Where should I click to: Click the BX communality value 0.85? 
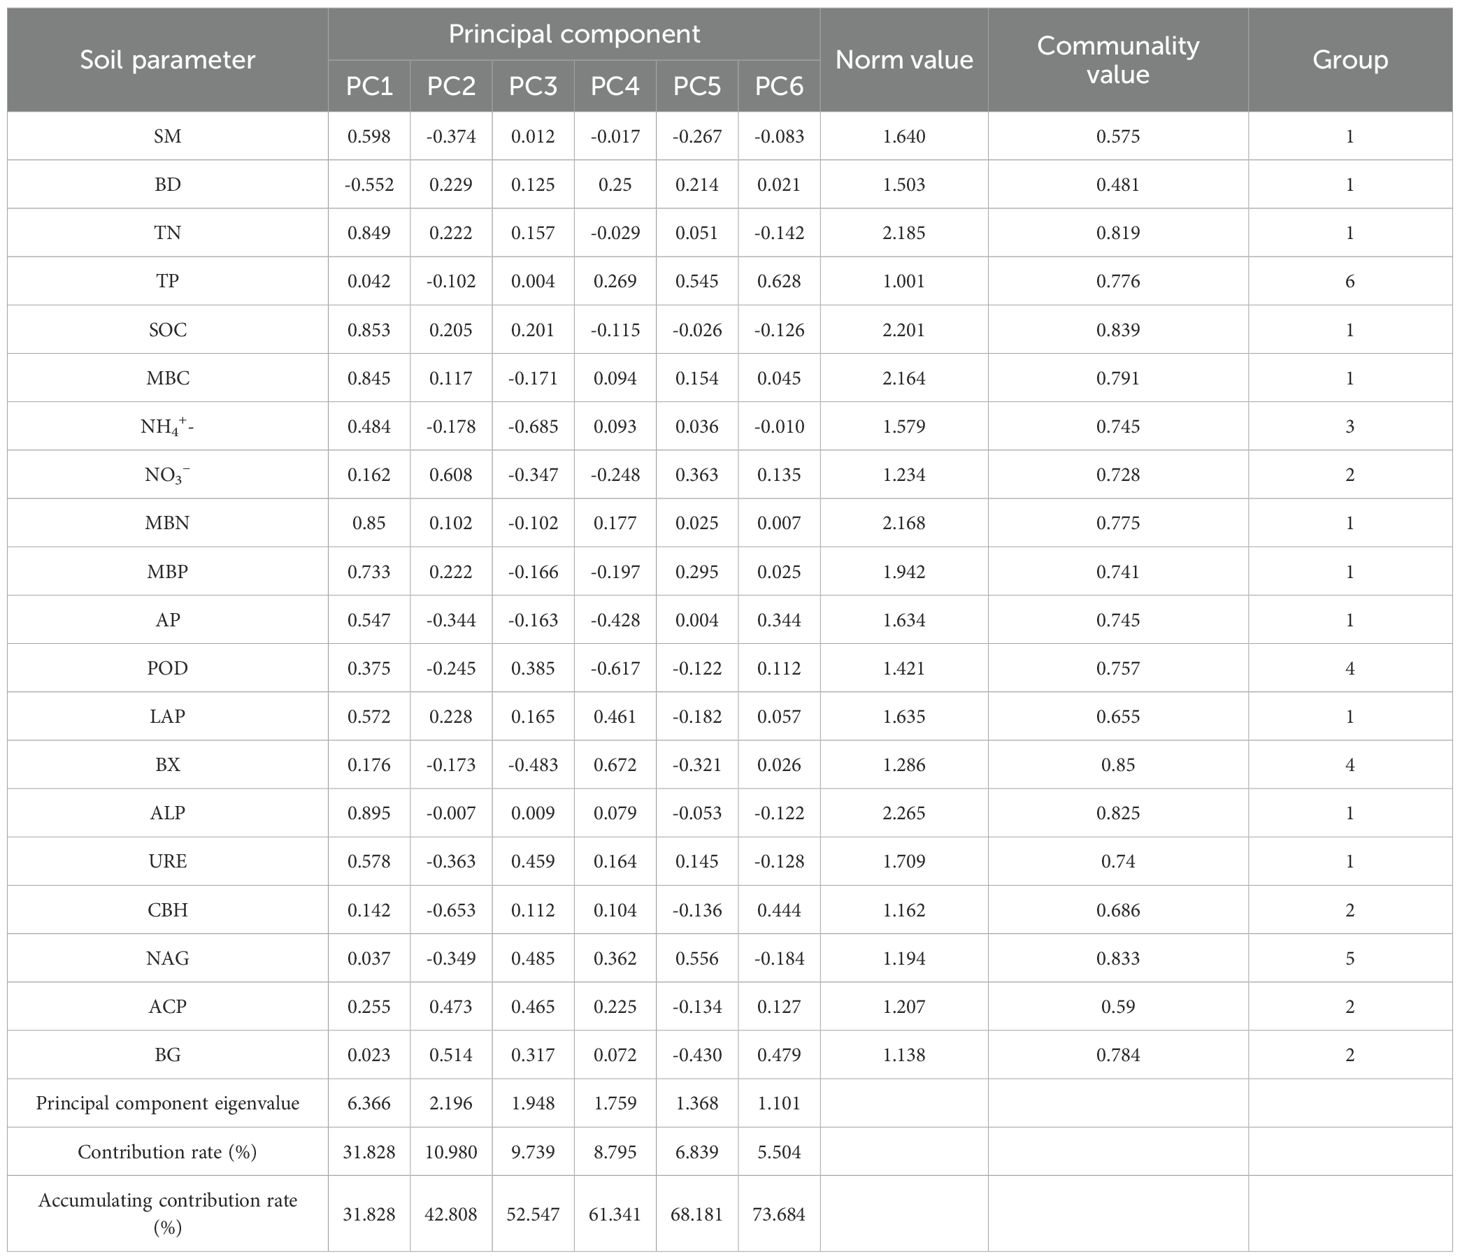(1117, 765)
